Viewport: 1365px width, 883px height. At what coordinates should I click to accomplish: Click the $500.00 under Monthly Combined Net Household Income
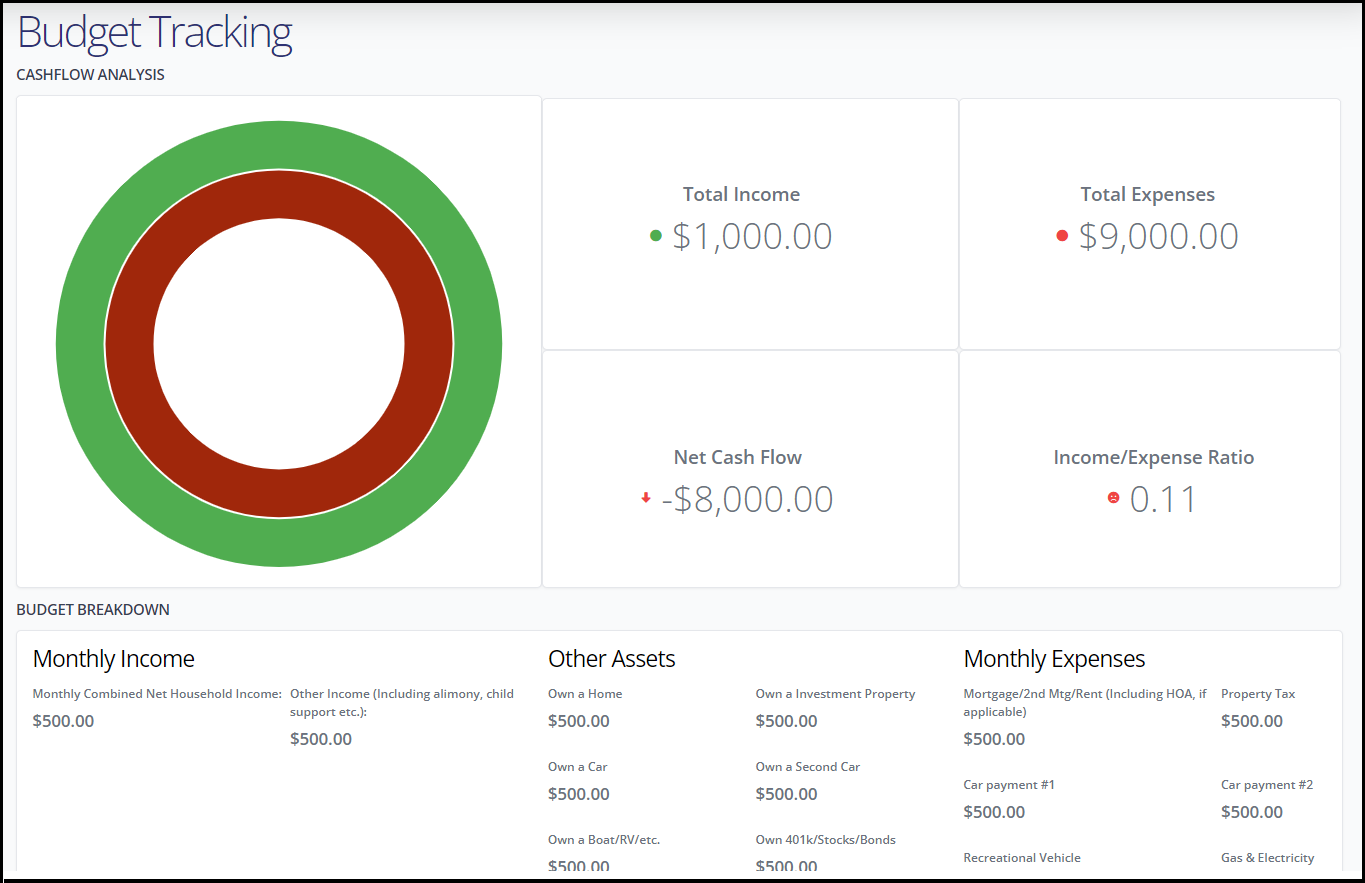(64, 721)
